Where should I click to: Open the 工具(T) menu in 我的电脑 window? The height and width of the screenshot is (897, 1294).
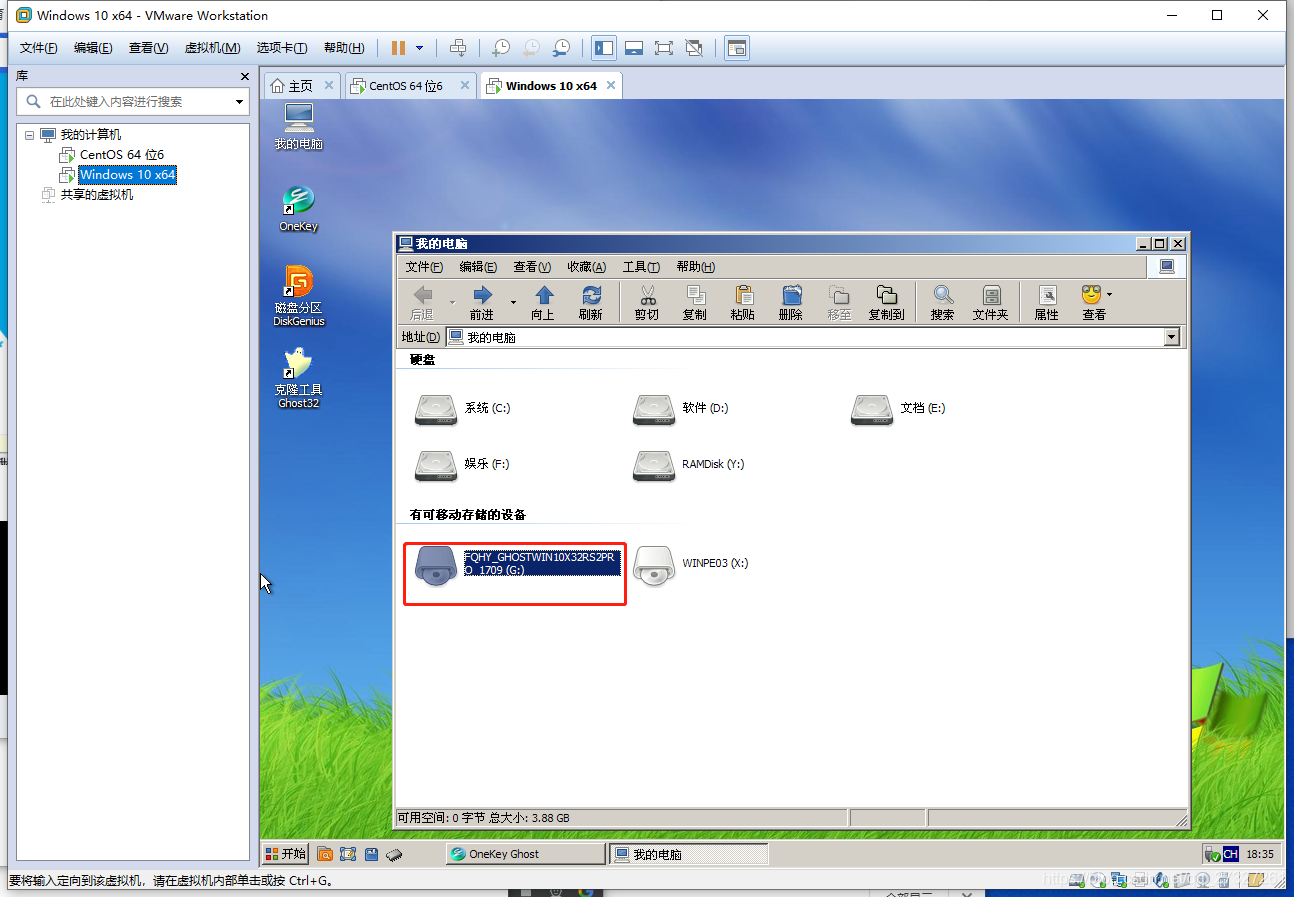tap(641, 267)
